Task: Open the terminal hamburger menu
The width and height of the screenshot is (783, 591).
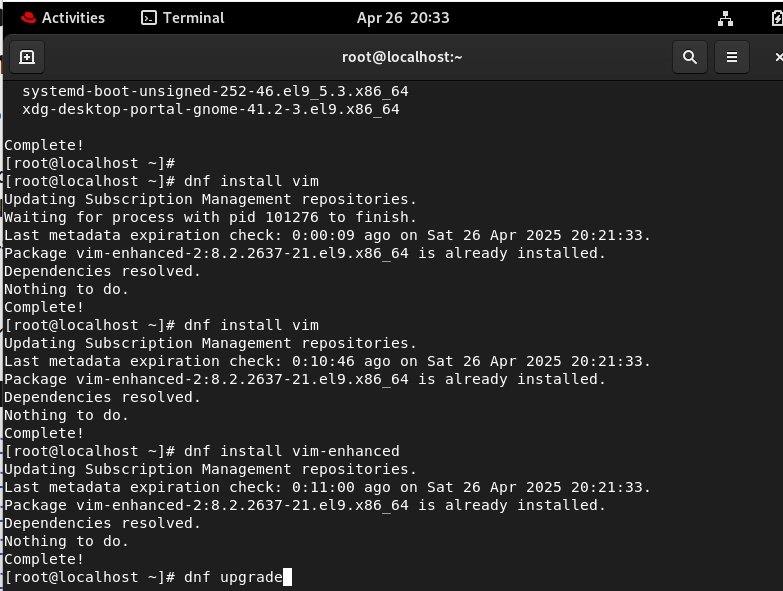Action: click(732, 57)
